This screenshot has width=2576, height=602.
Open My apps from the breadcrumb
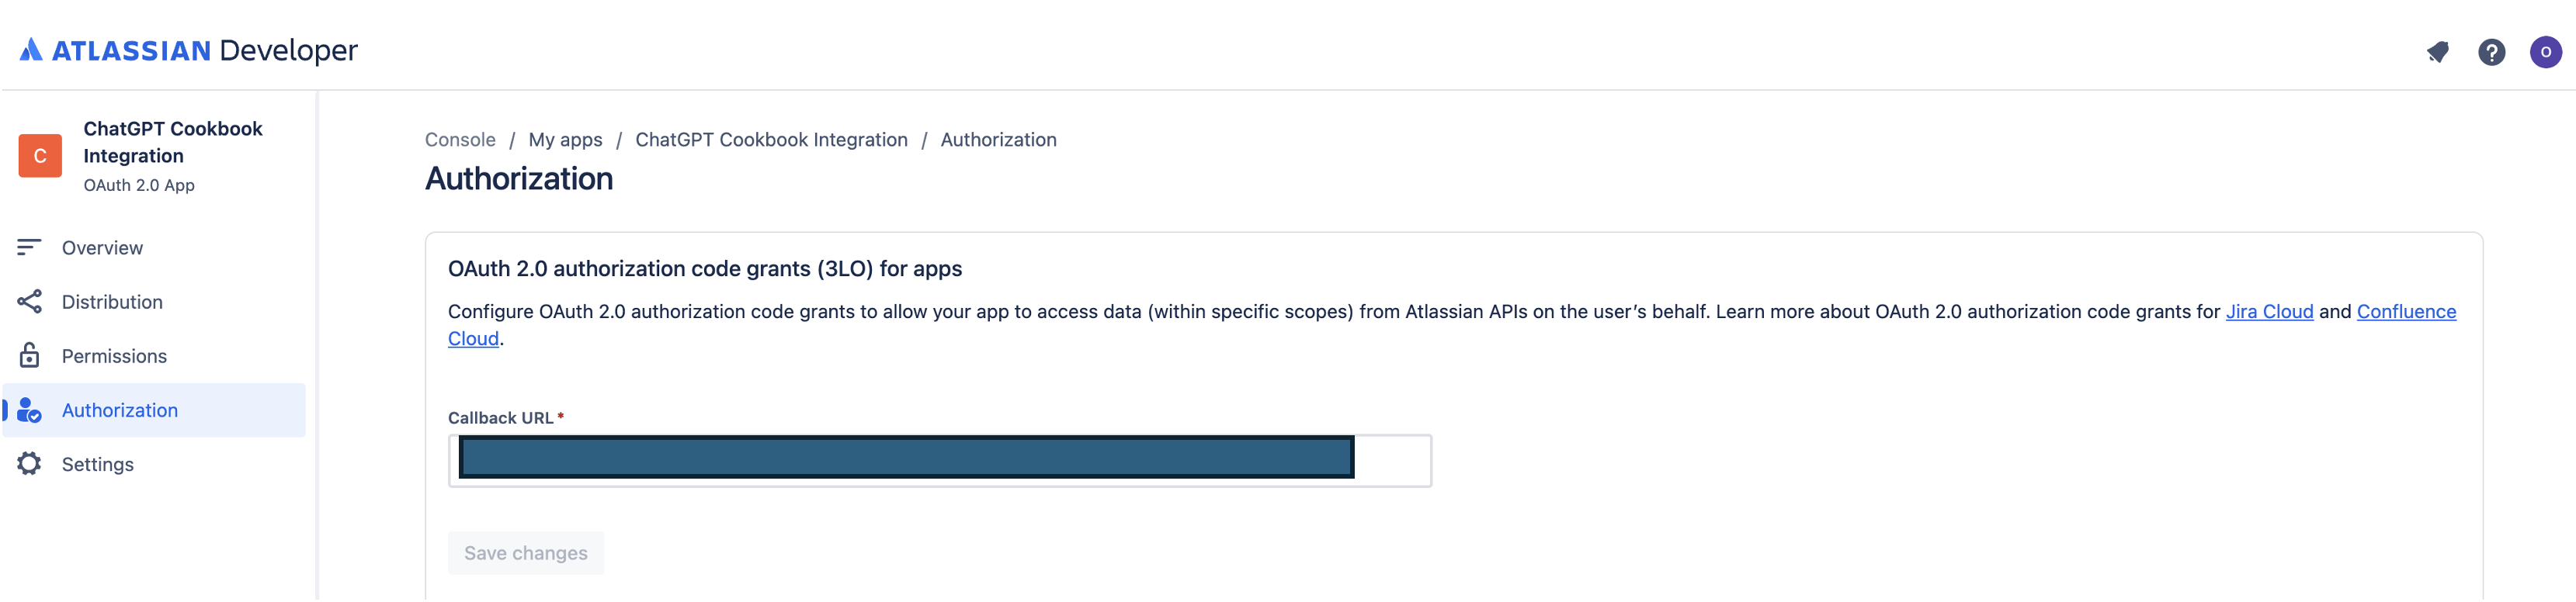tap(565, 139)
